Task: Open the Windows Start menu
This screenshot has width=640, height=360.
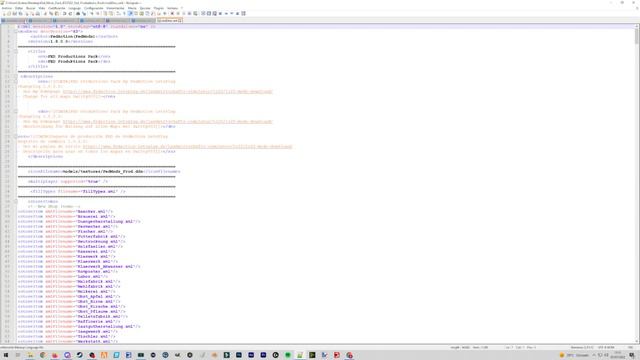Action: (6, 355)
